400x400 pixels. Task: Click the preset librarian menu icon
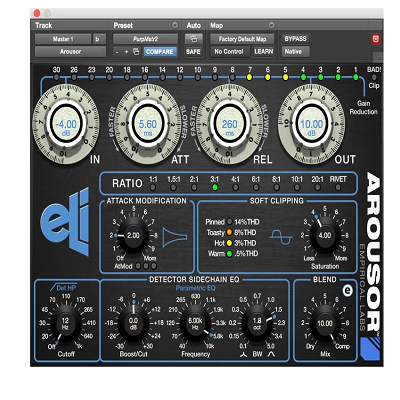pos(136,52)
